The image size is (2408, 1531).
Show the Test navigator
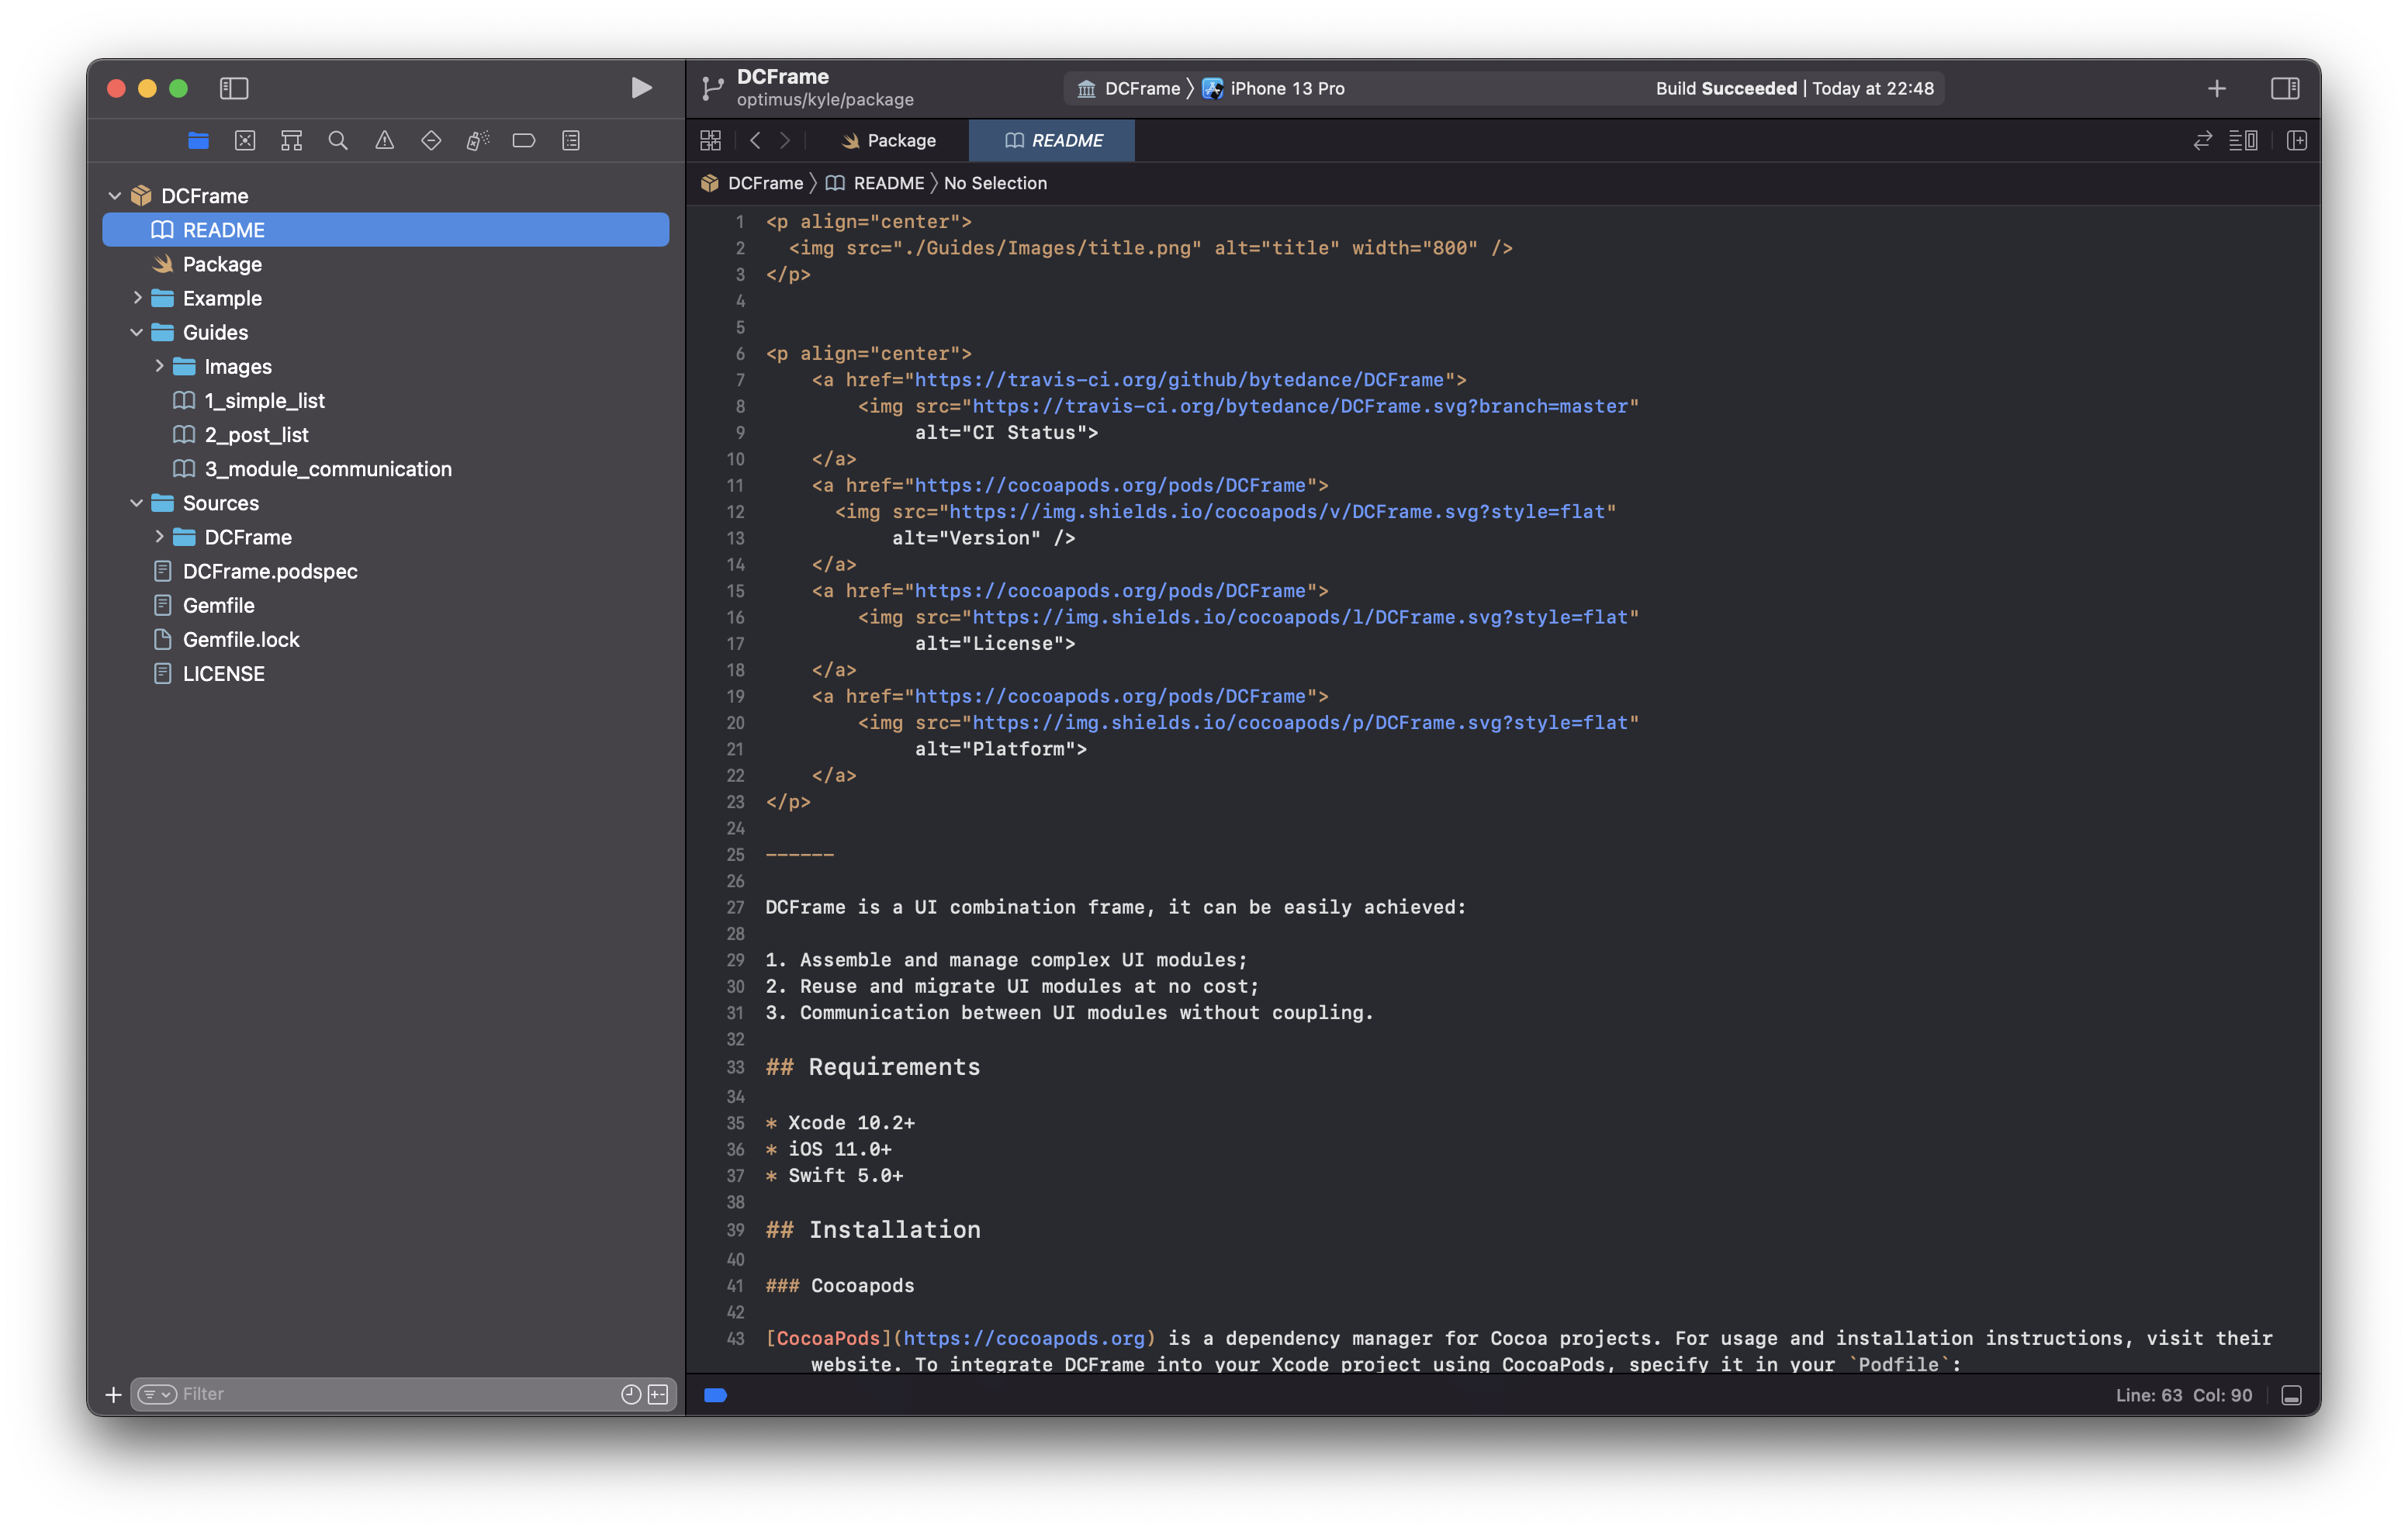tap(431, 140)
